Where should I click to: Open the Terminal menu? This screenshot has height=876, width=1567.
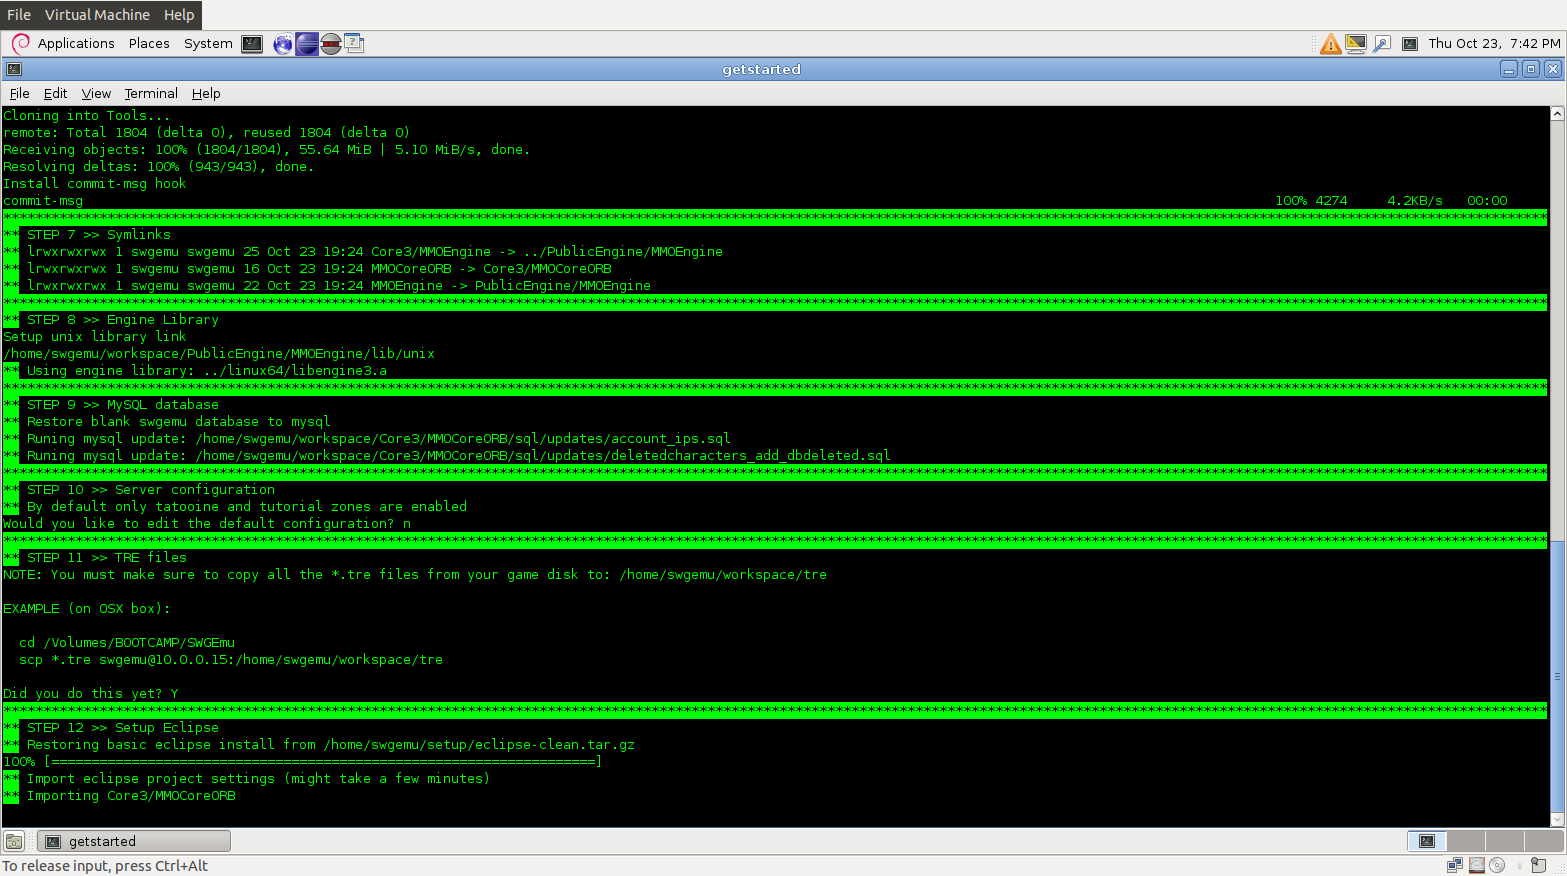[x=151, y=94]
